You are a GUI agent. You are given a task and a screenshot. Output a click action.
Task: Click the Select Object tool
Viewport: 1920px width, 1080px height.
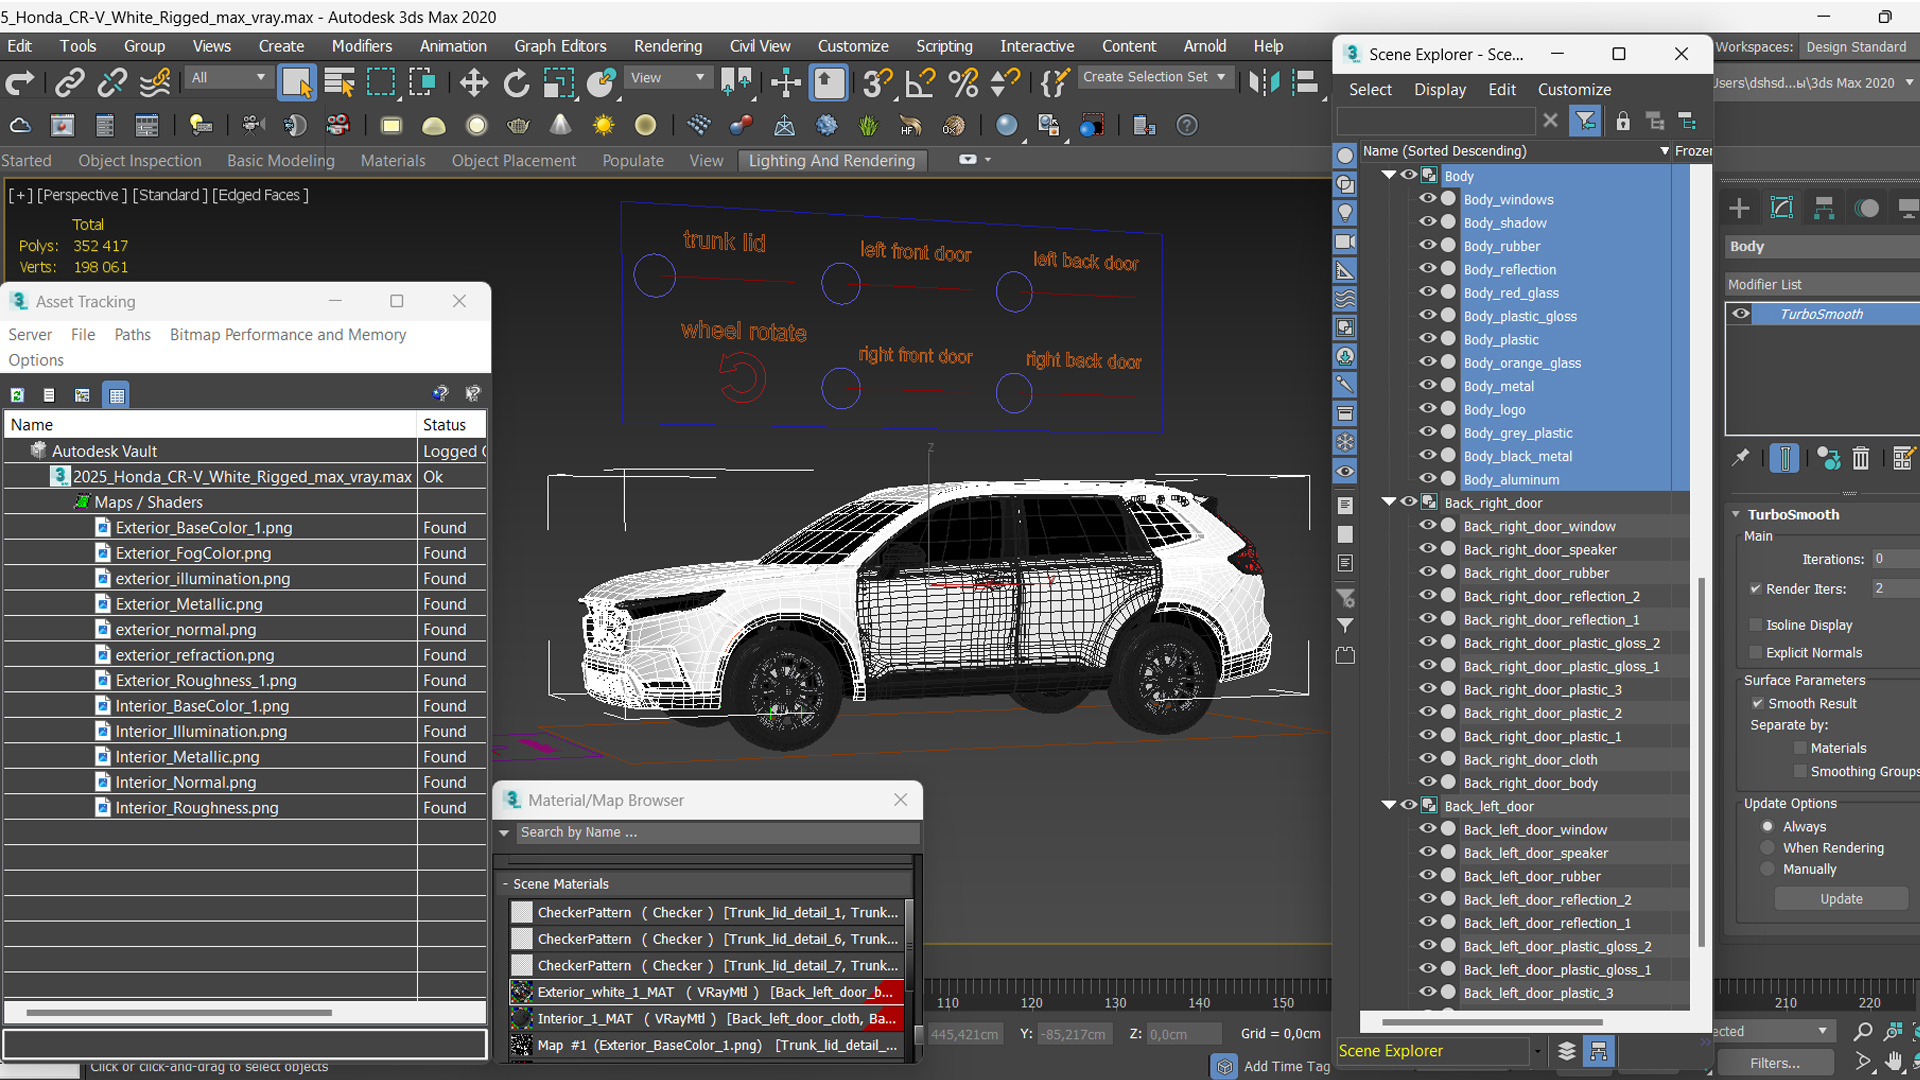297,83
